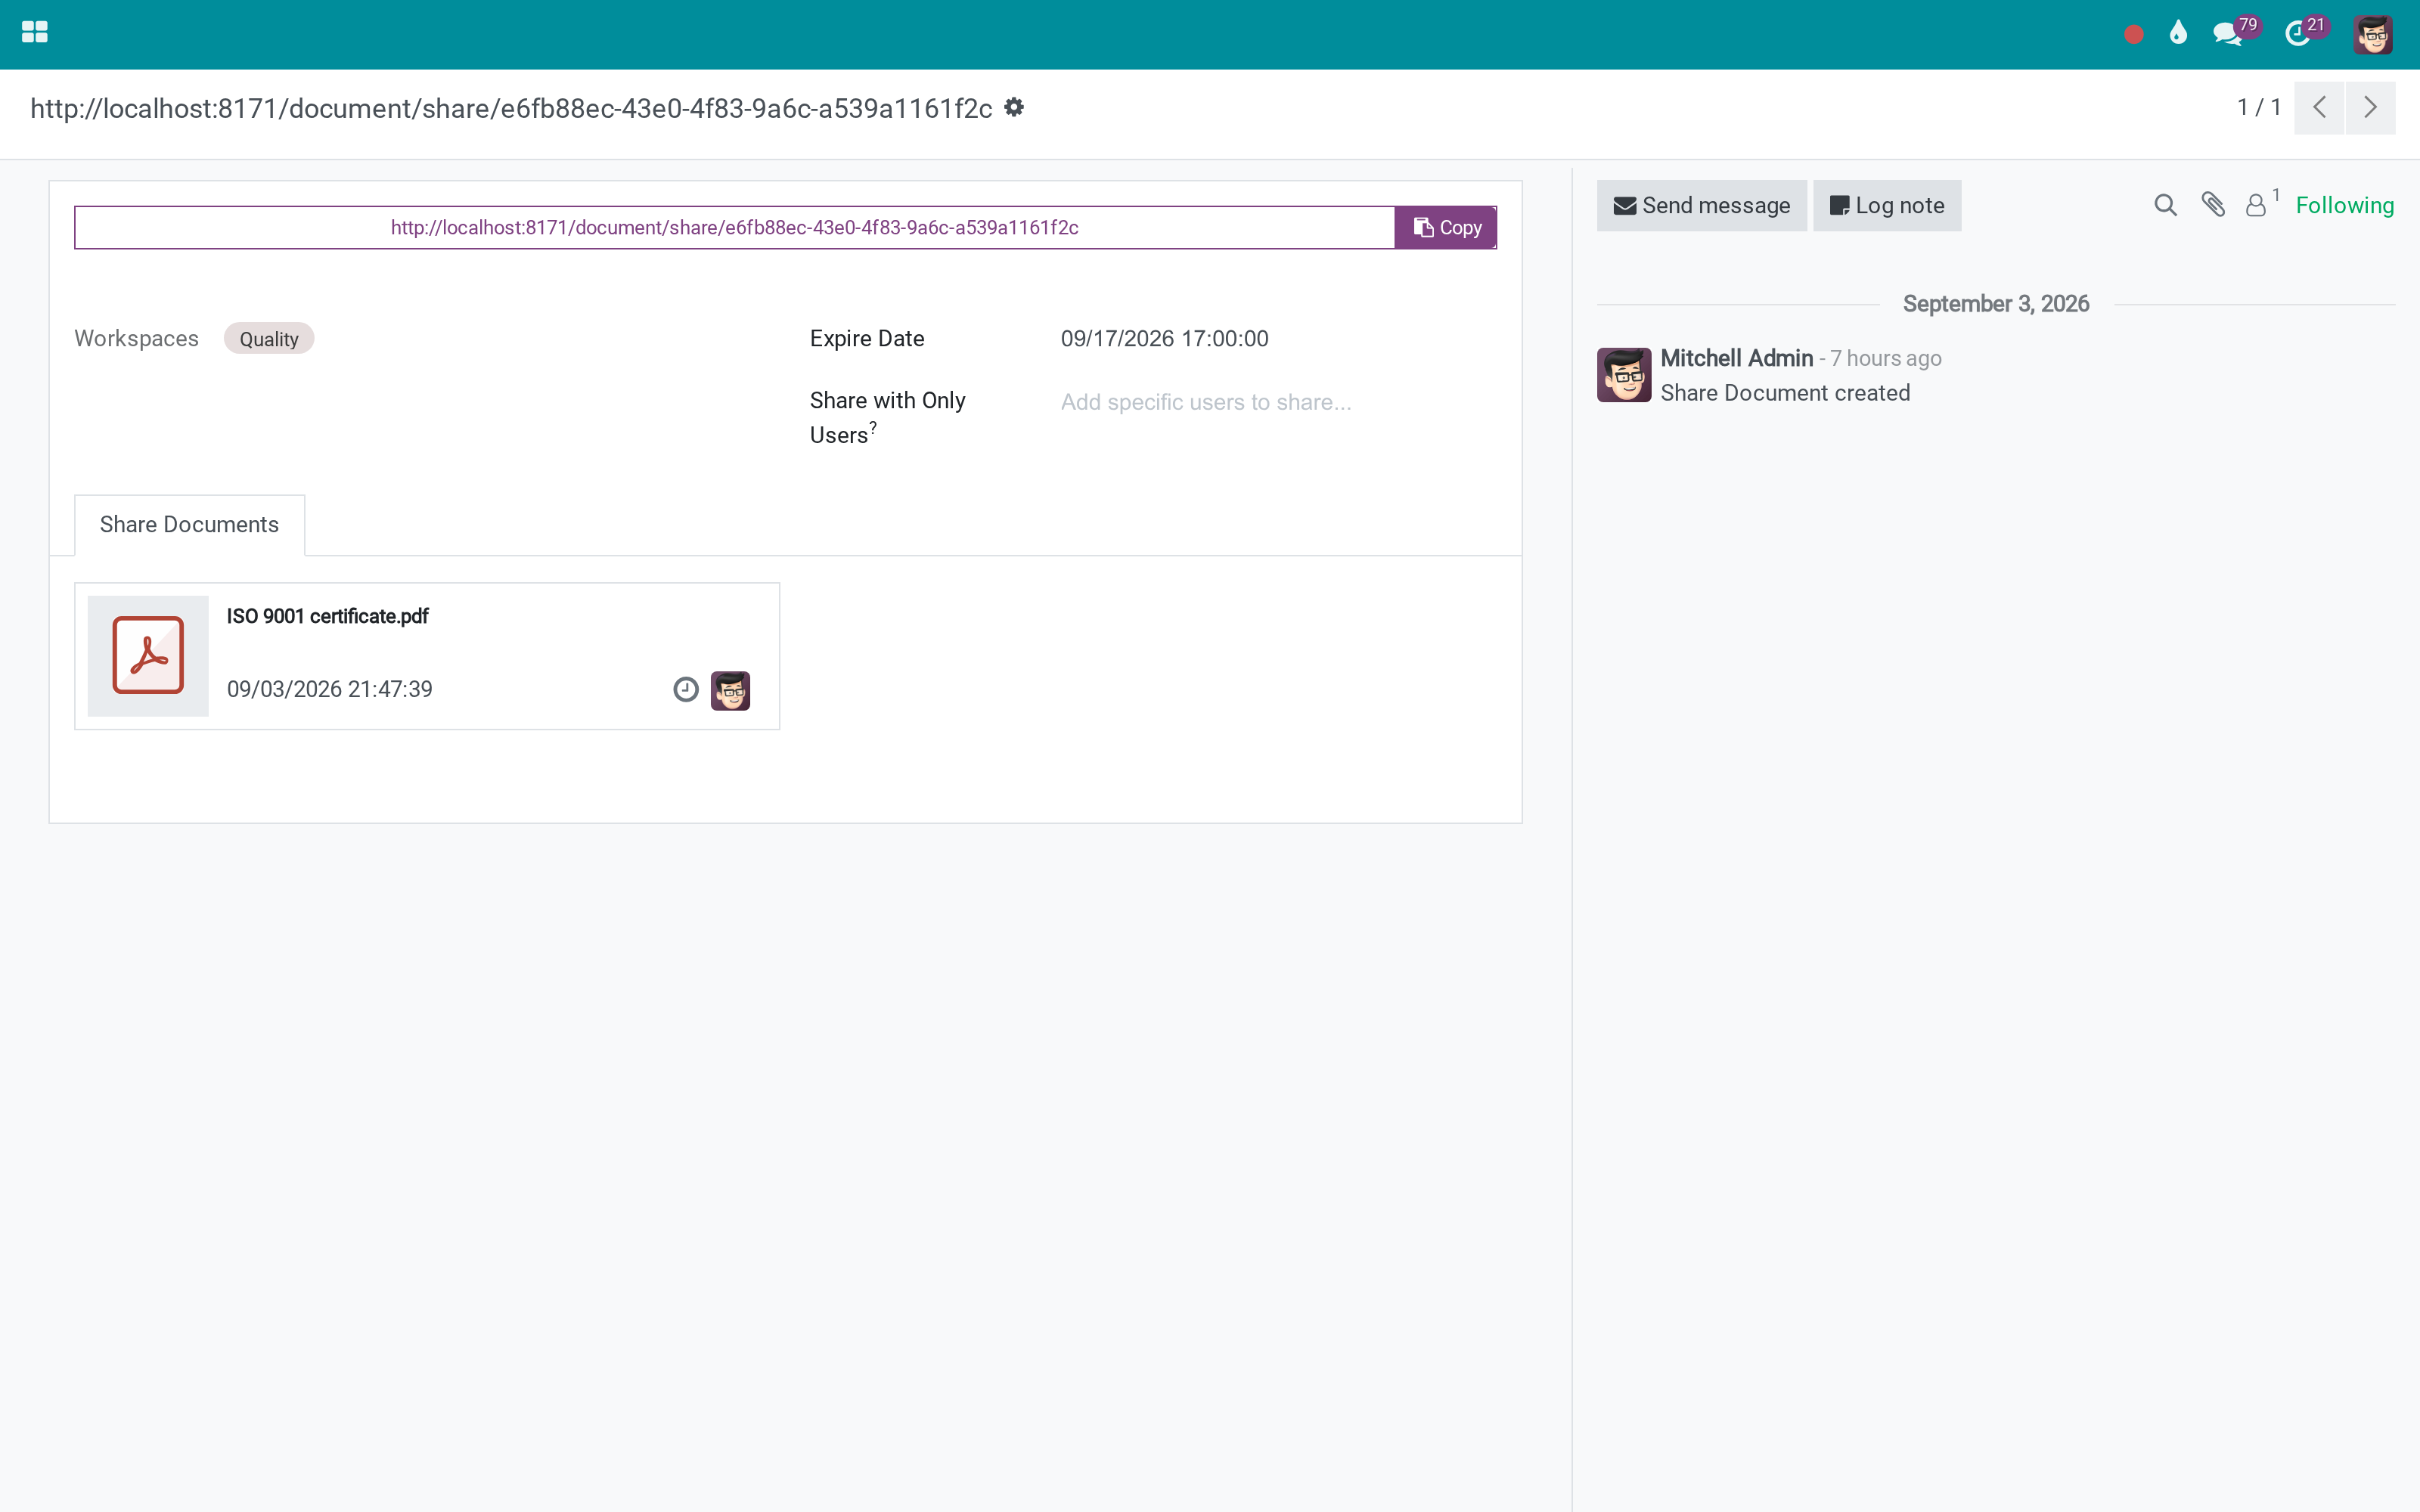Click the attachments paperclip icon
Image resolution: width=2420 pixels, height=1512 pixels.
point(2213,205)
